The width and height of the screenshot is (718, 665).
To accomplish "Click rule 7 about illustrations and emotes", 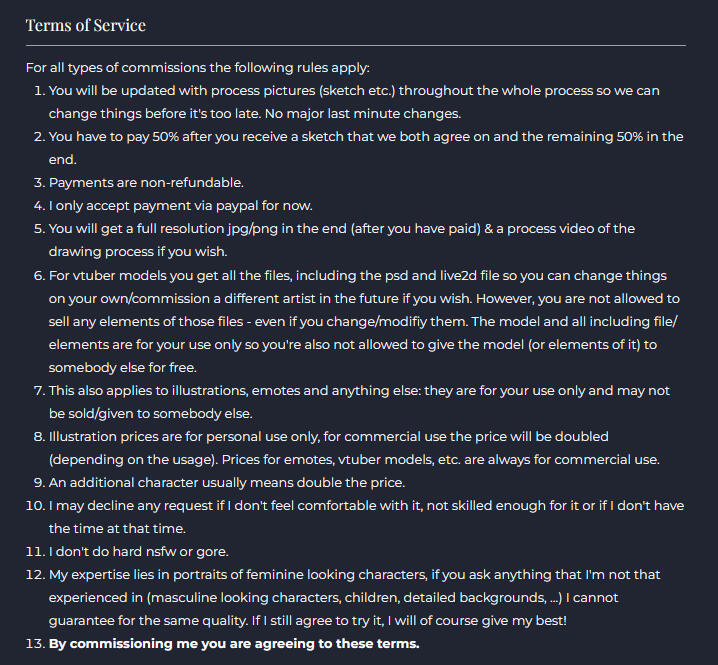I will [x=359, y=391].
